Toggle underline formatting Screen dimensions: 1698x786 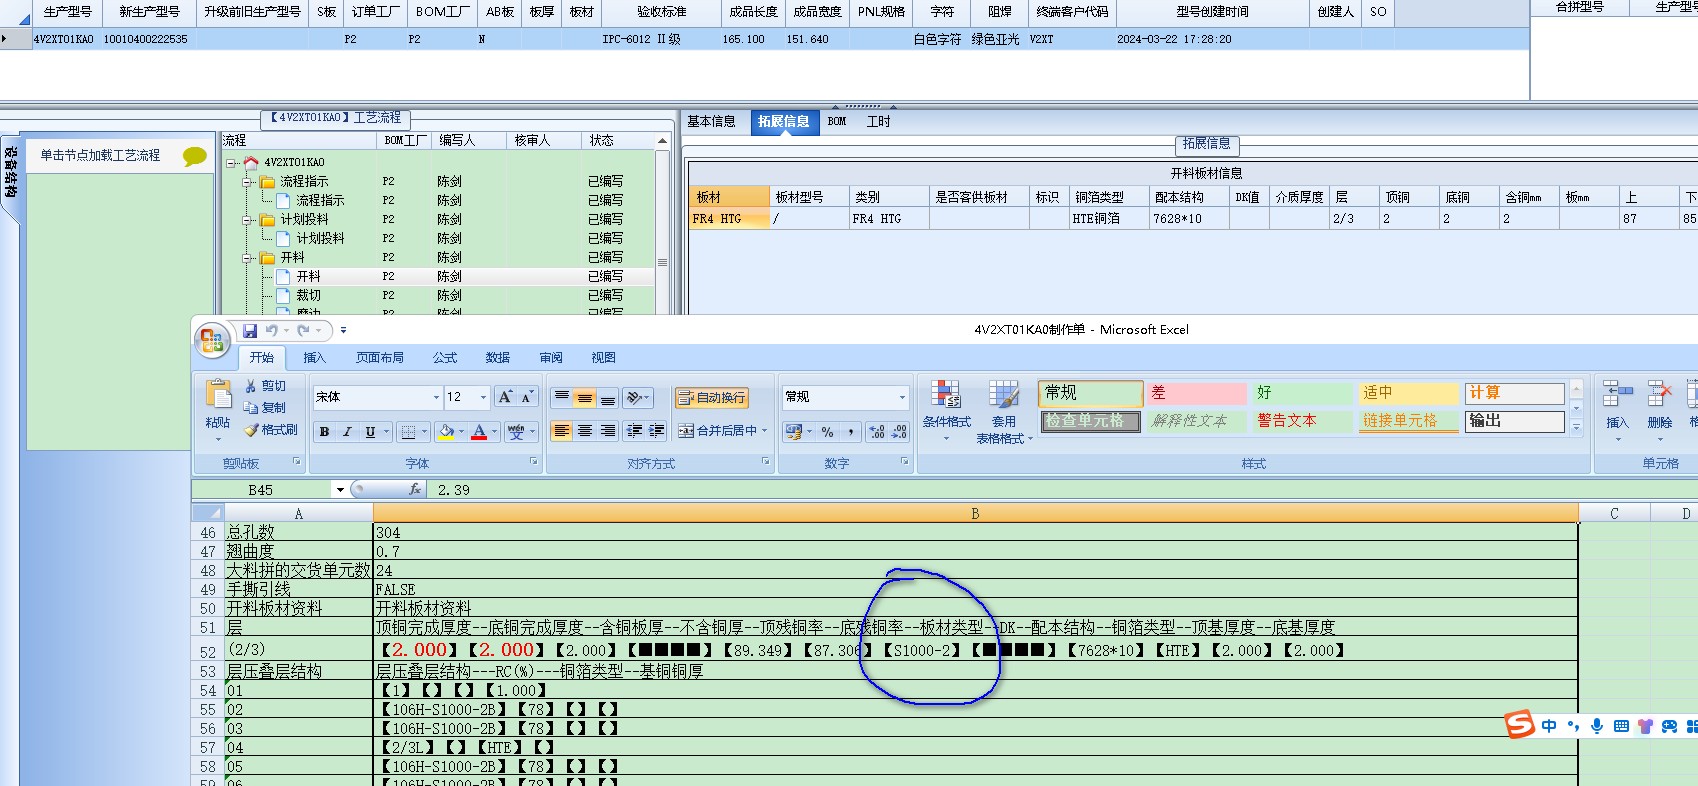click(x=370, y=432)
